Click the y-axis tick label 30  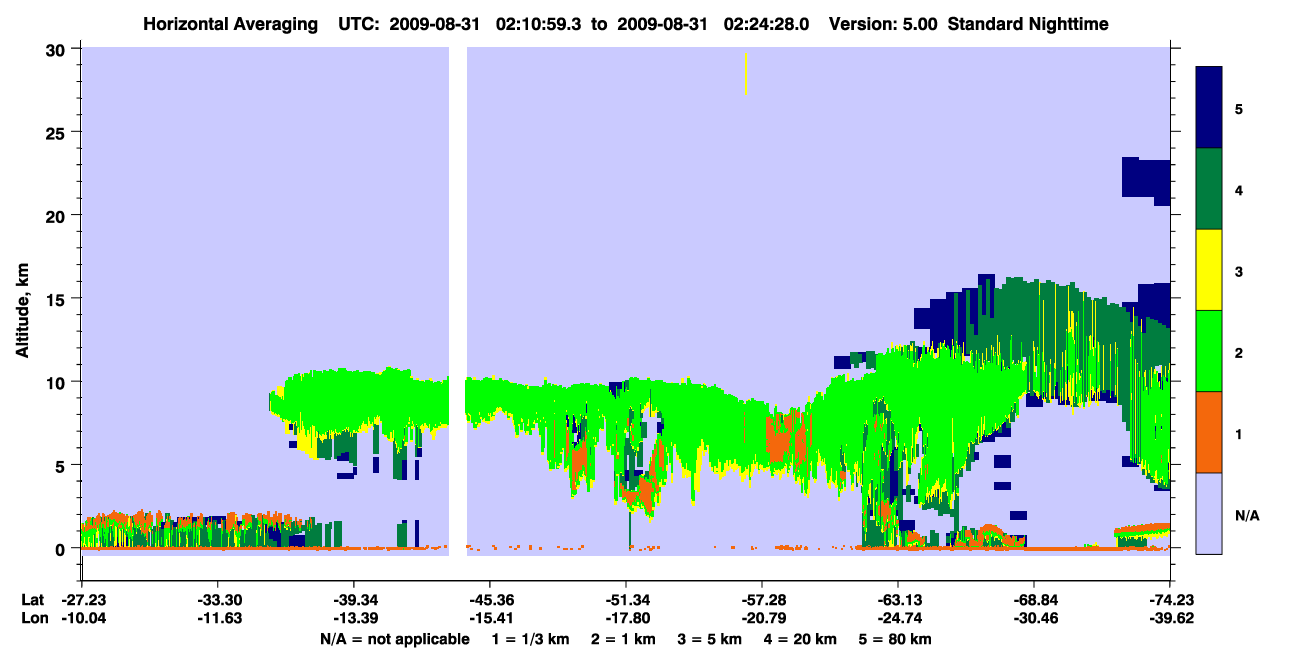pyautogui.click(x=58, y=49)
